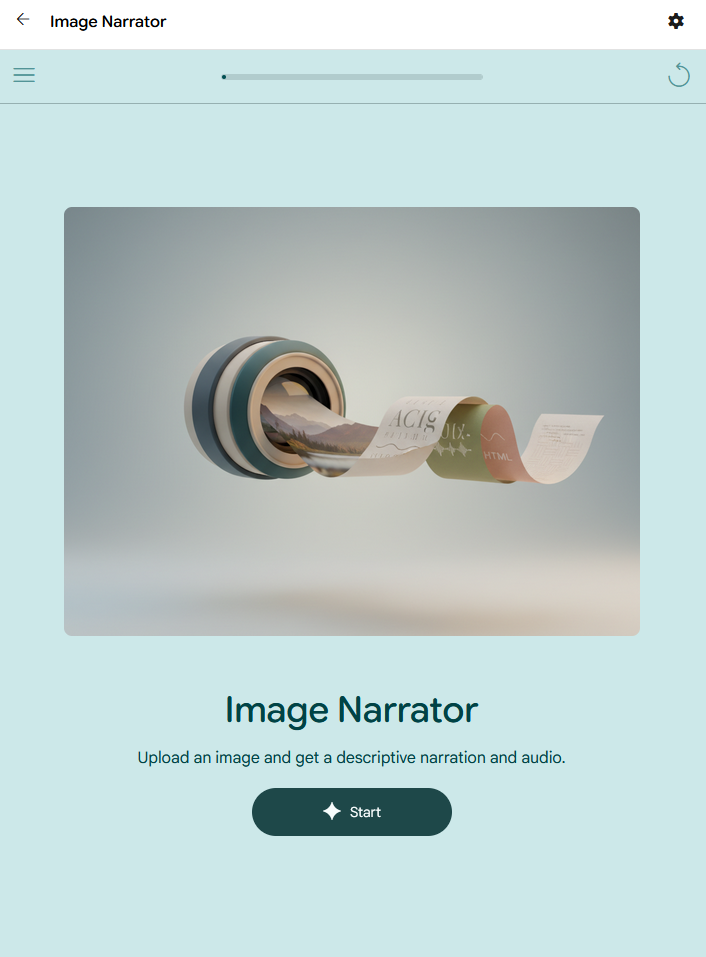Click the sparkle icon on Start button
Screen dimensions: 706x957
click(332, 811)
